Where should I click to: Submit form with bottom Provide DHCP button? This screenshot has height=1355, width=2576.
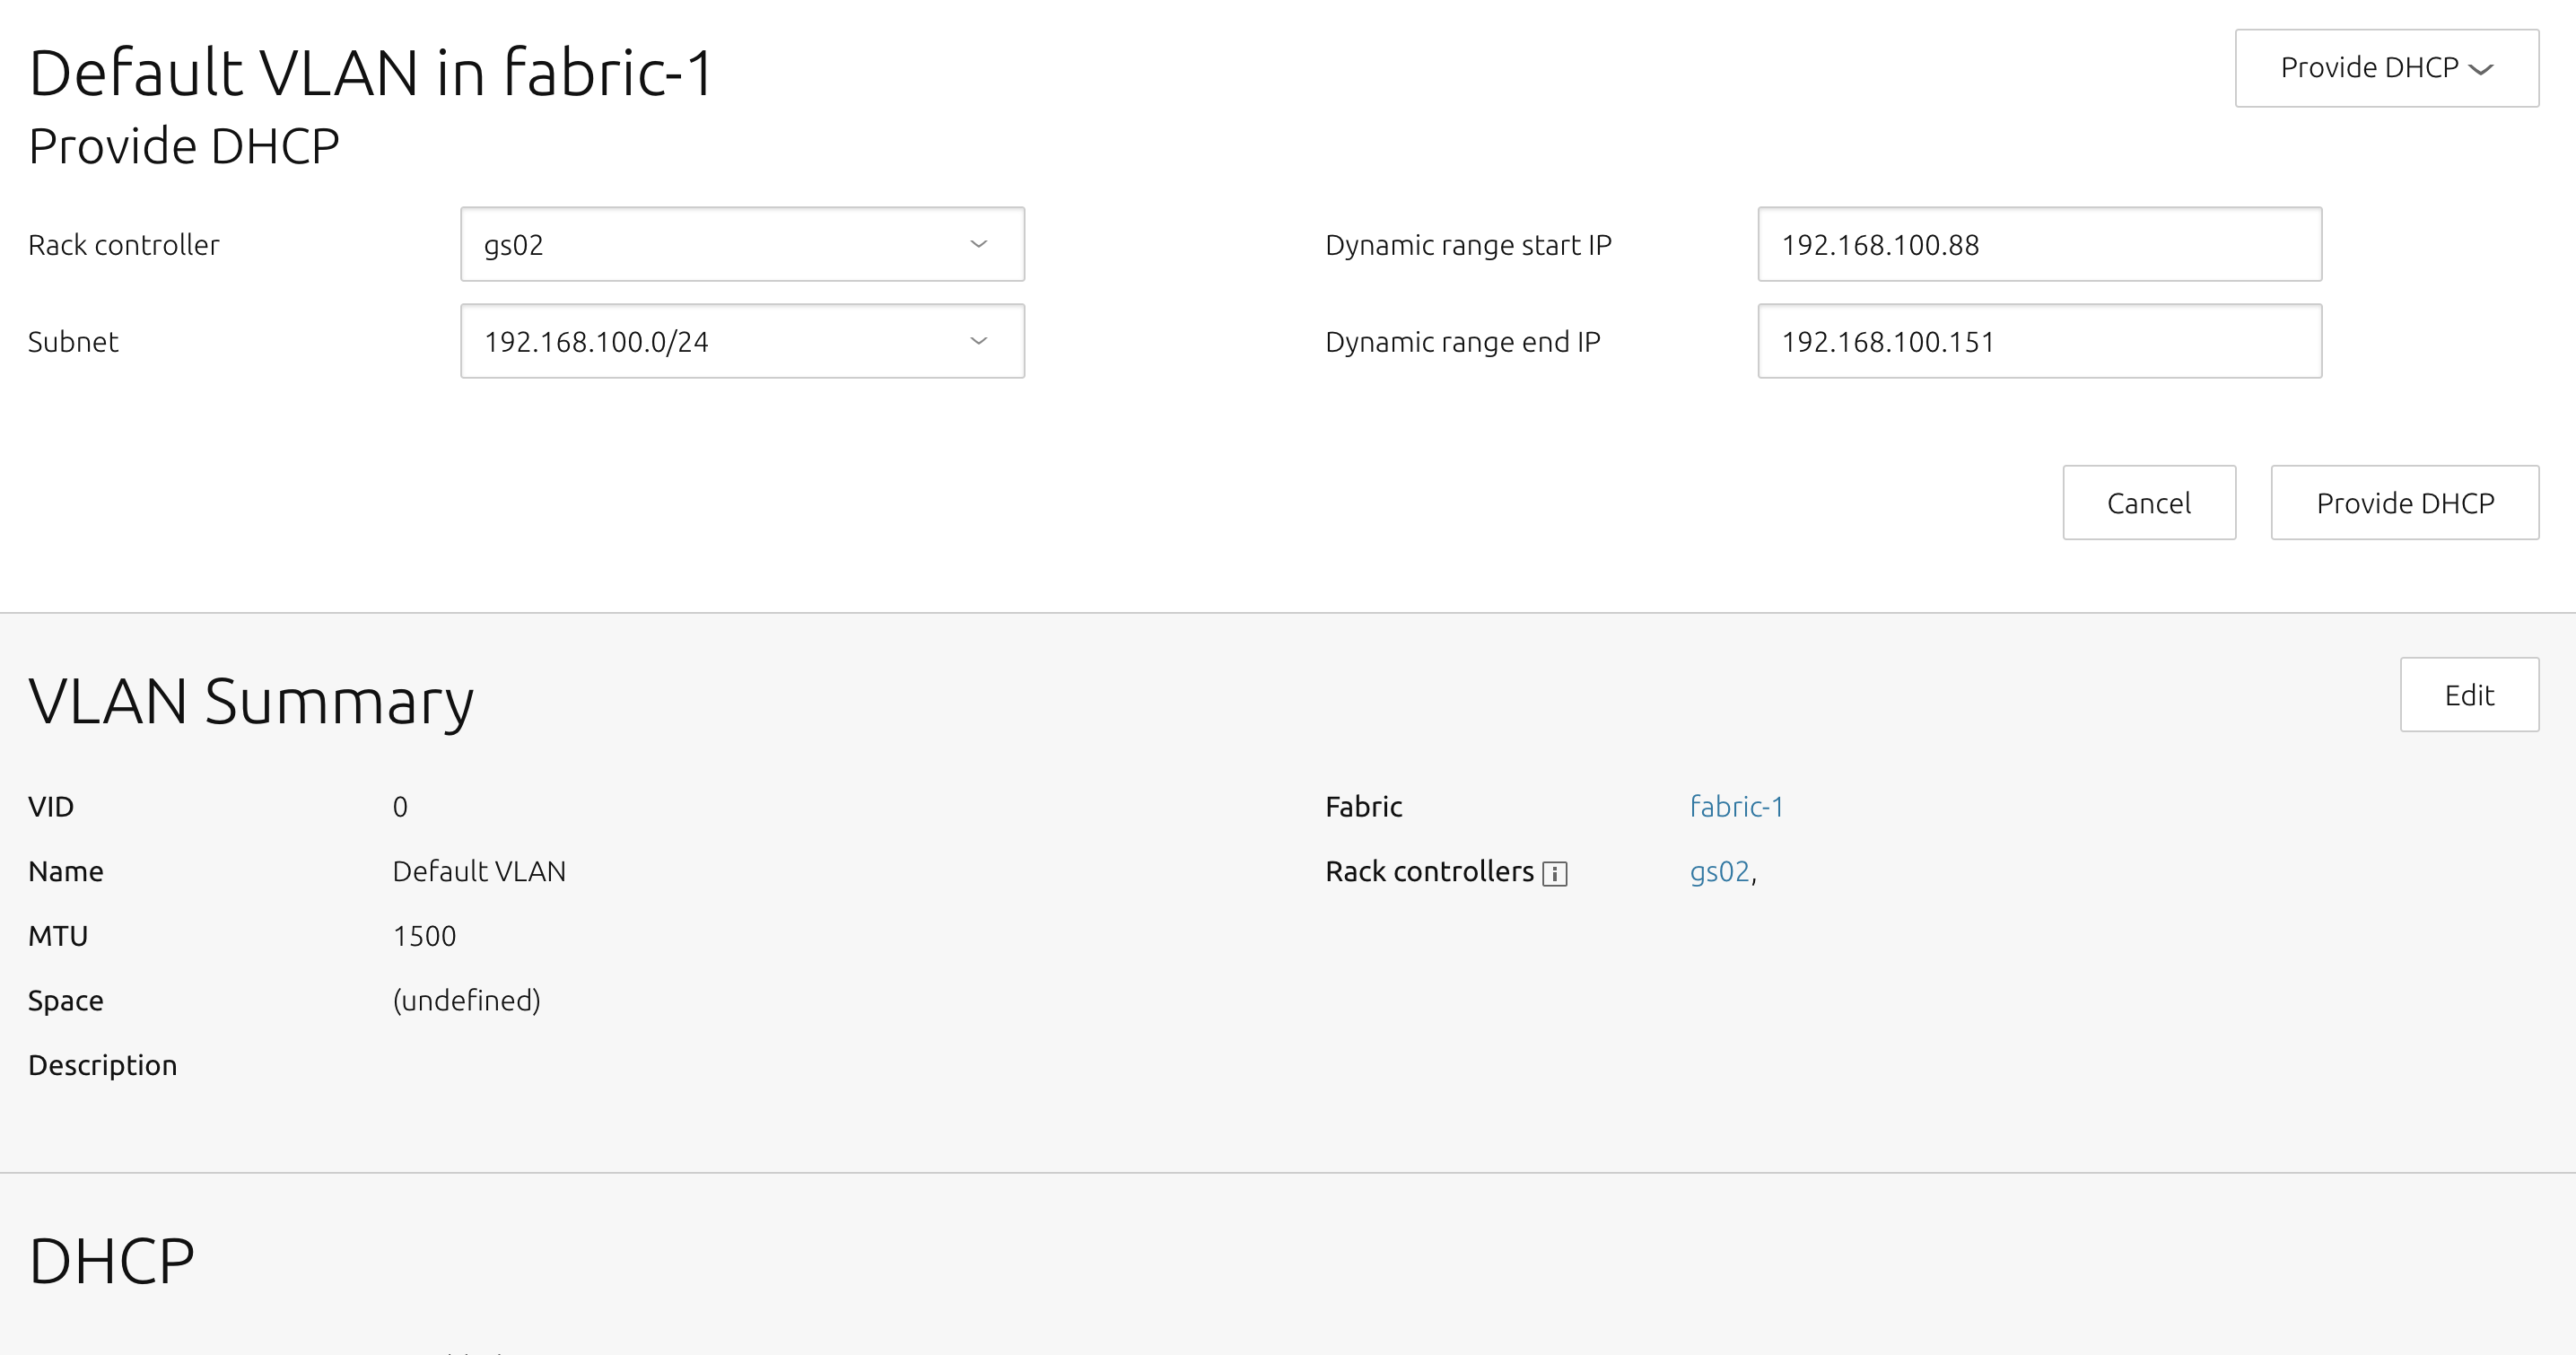(2404, 502)
